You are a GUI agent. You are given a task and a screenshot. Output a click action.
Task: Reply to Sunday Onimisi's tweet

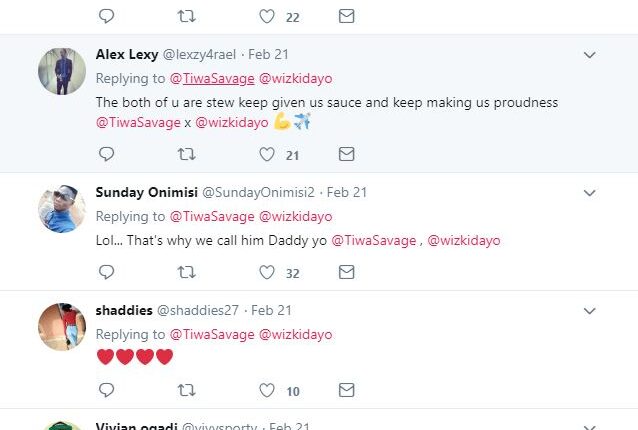pyautogui.click(x=107, y=271)
